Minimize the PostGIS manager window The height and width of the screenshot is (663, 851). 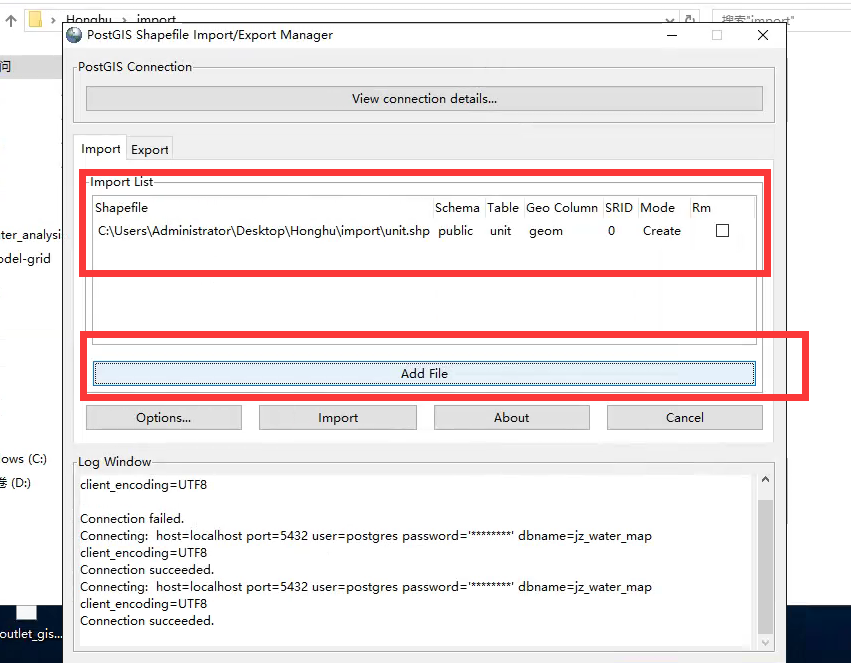tap(672, 35)
